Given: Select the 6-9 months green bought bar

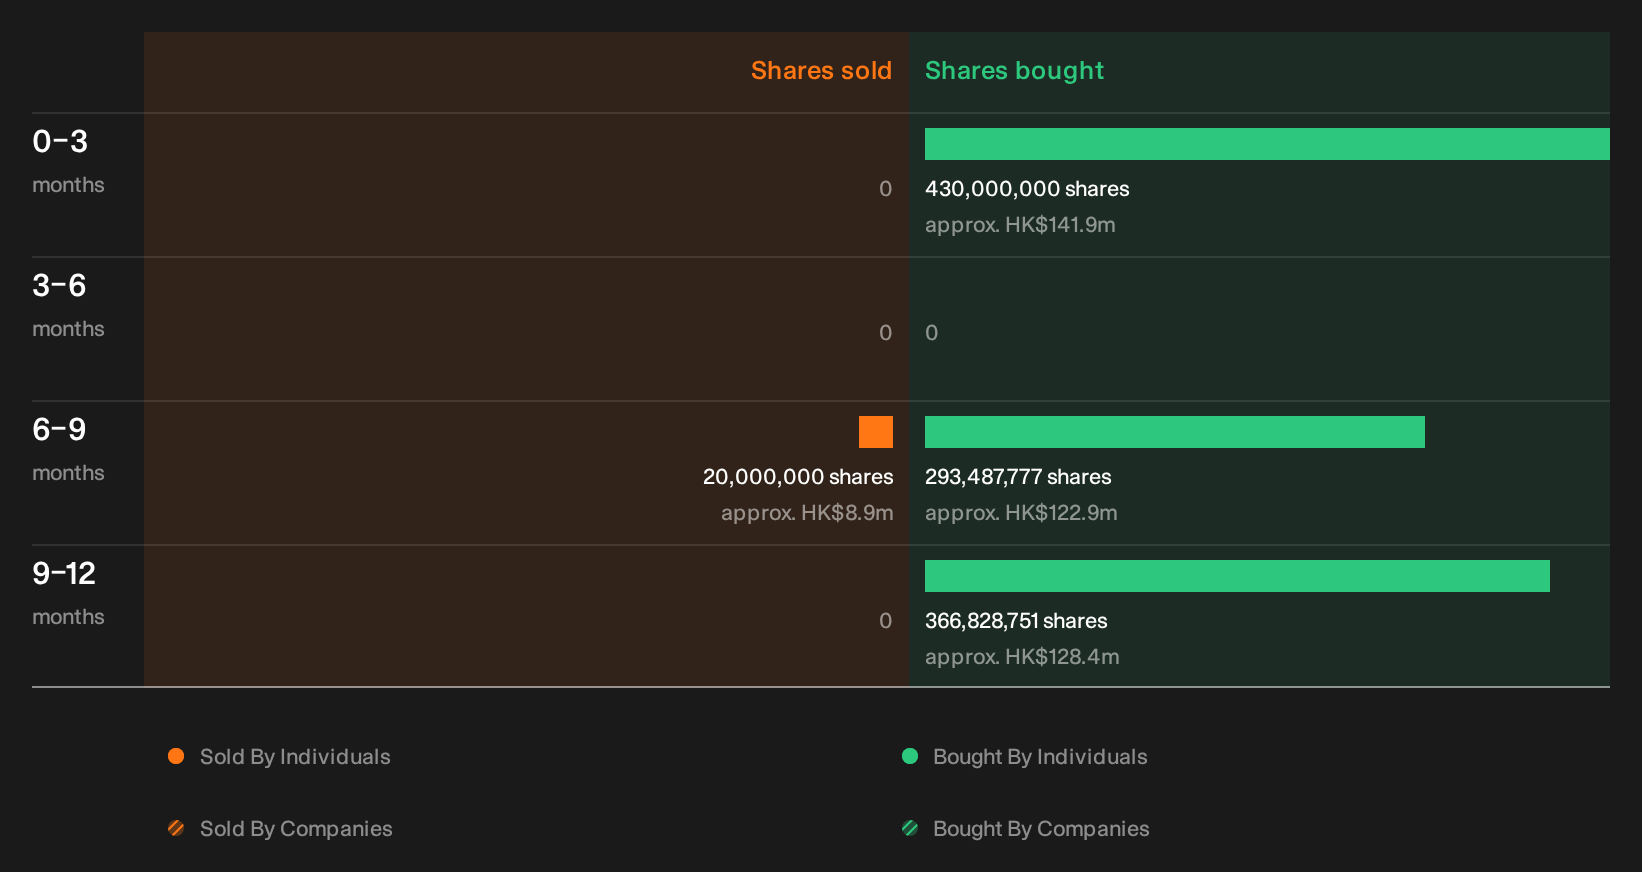Looking at the screenshot, I should pyautogui.click(x=1175, y=432).
